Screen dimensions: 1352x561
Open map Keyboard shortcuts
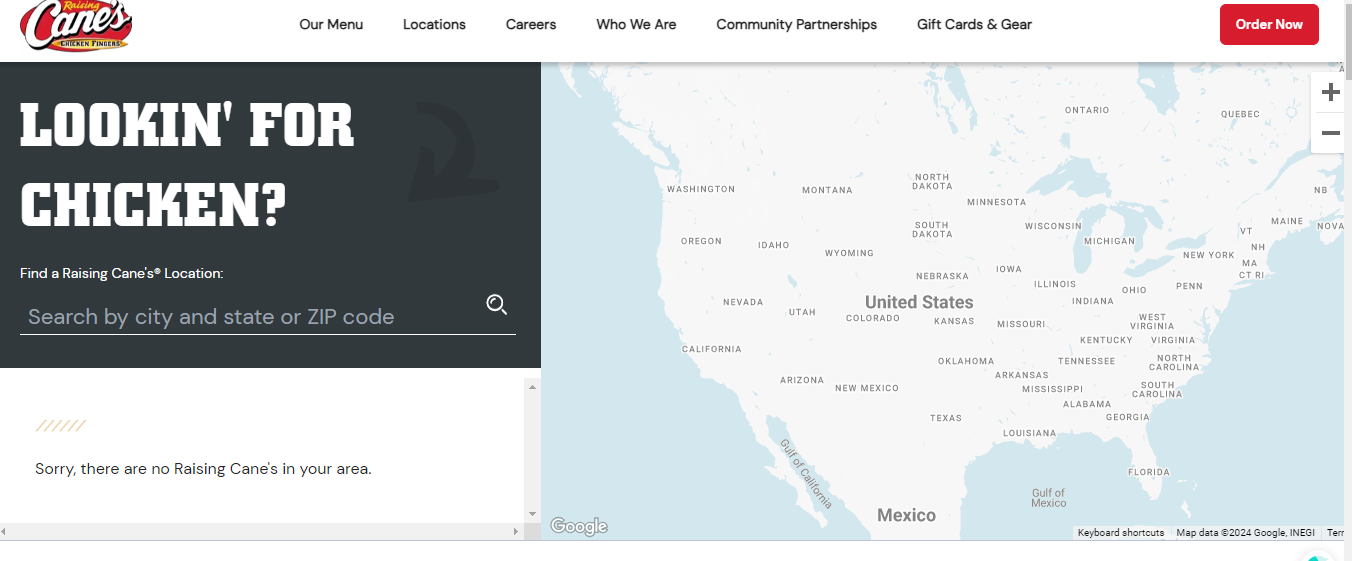[1120, 533]
